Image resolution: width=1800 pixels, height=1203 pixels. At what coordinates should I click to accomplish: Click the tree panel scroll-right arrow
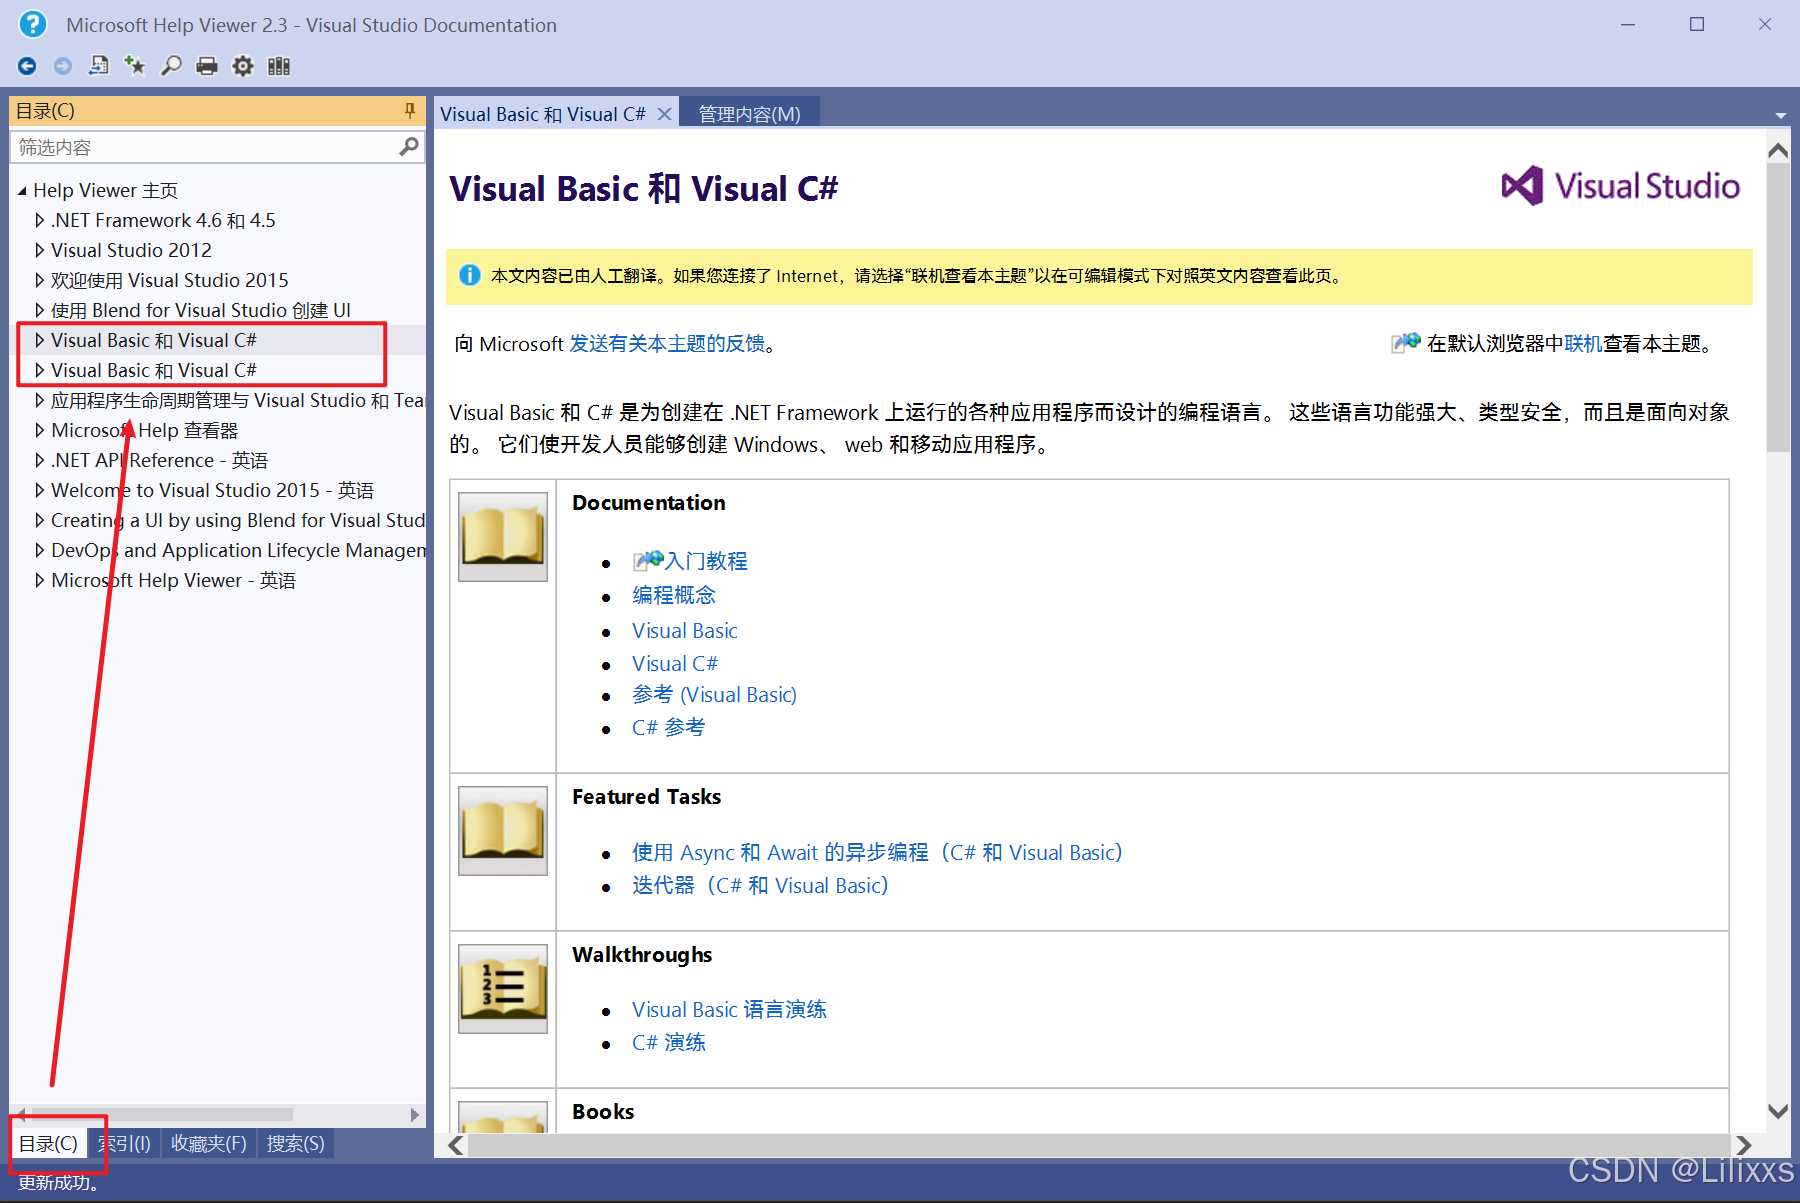(415, 1114)
